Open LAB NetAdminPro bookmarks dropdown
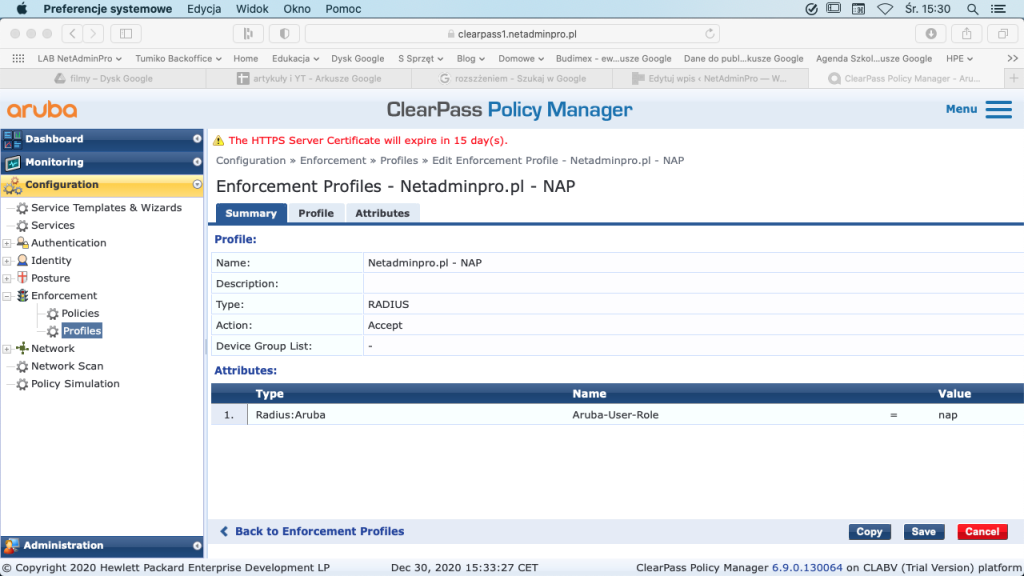This screenshot has width=1024, height=576. [x=80, y=58]
